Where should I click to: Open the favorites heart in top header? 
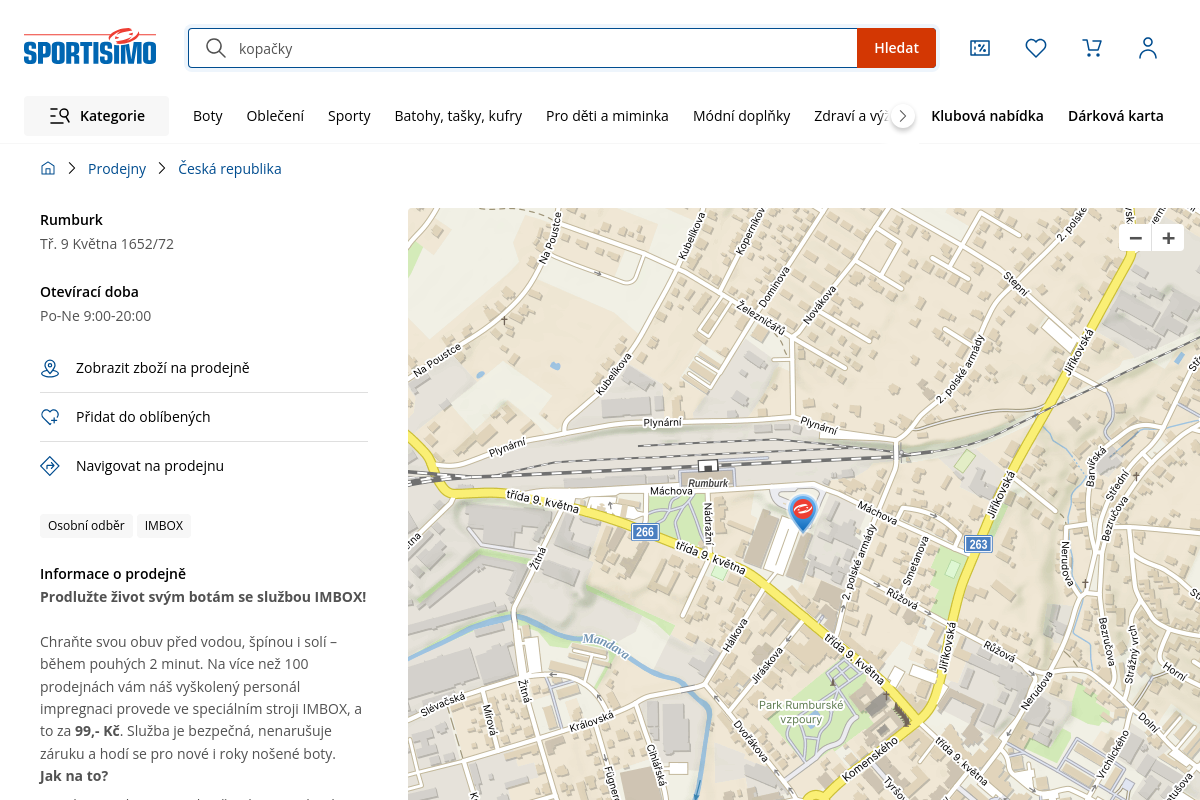[1036, 48]
